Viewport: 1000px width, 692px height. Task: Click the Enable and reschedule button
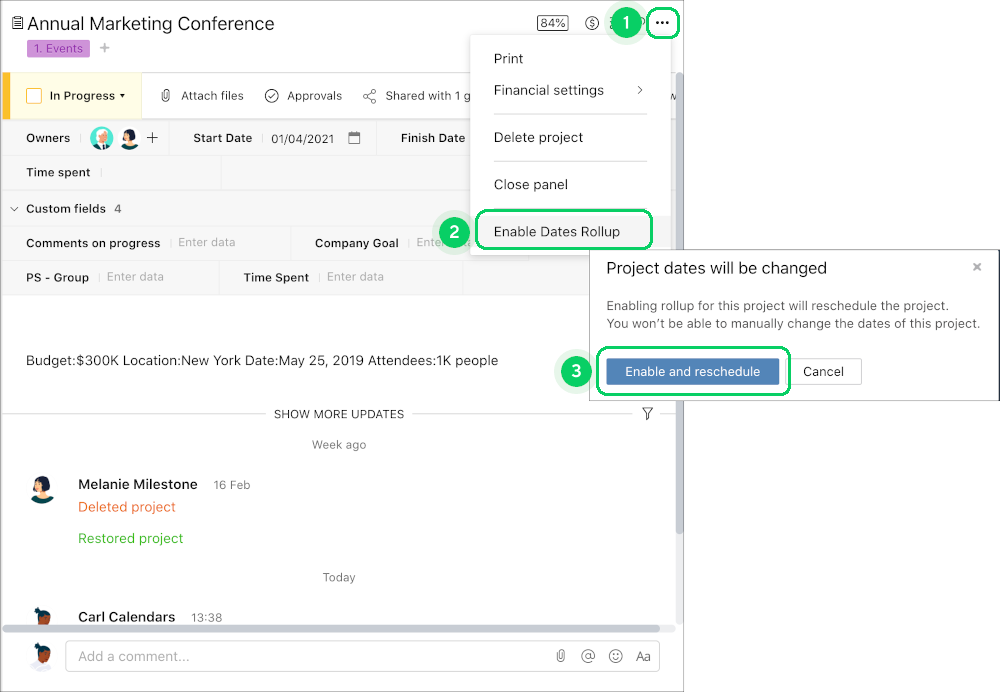[693, 371]
